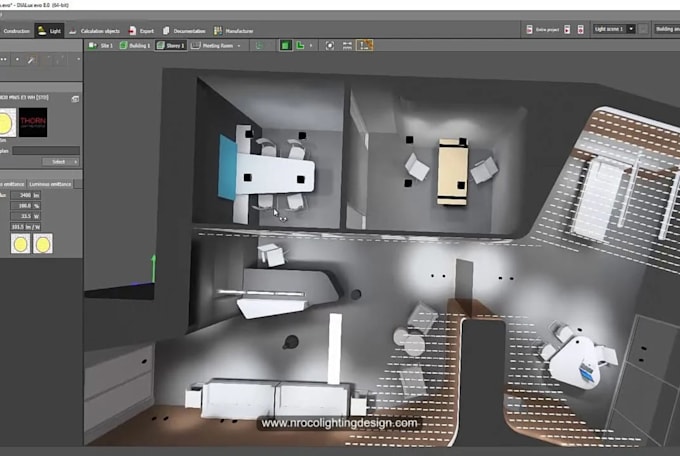Click the empty text field above Select
The height and width of the screenshot is (456, 680).
pos(46,151)
